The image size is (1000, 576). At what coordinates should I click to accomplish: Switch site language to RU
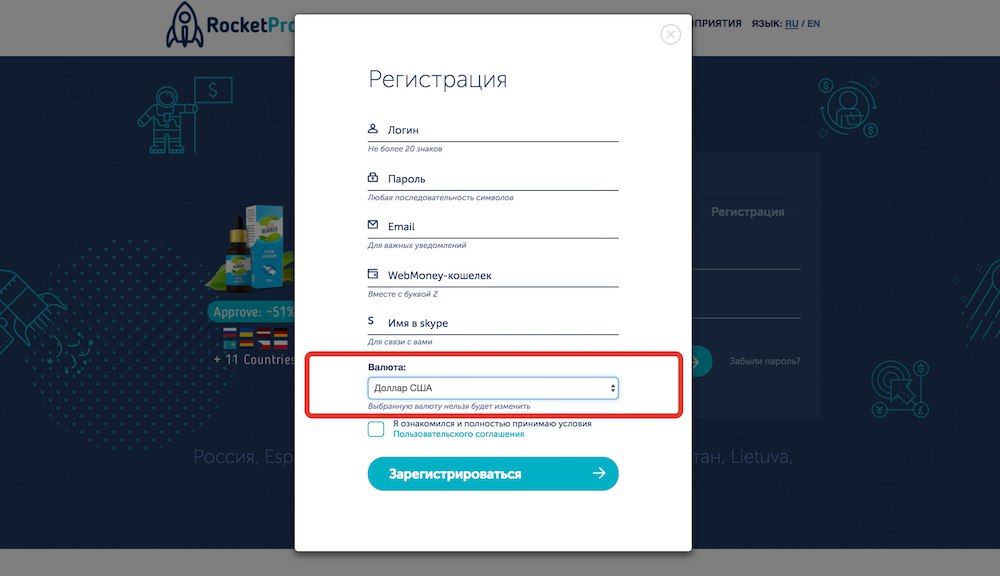pos(791,23)
